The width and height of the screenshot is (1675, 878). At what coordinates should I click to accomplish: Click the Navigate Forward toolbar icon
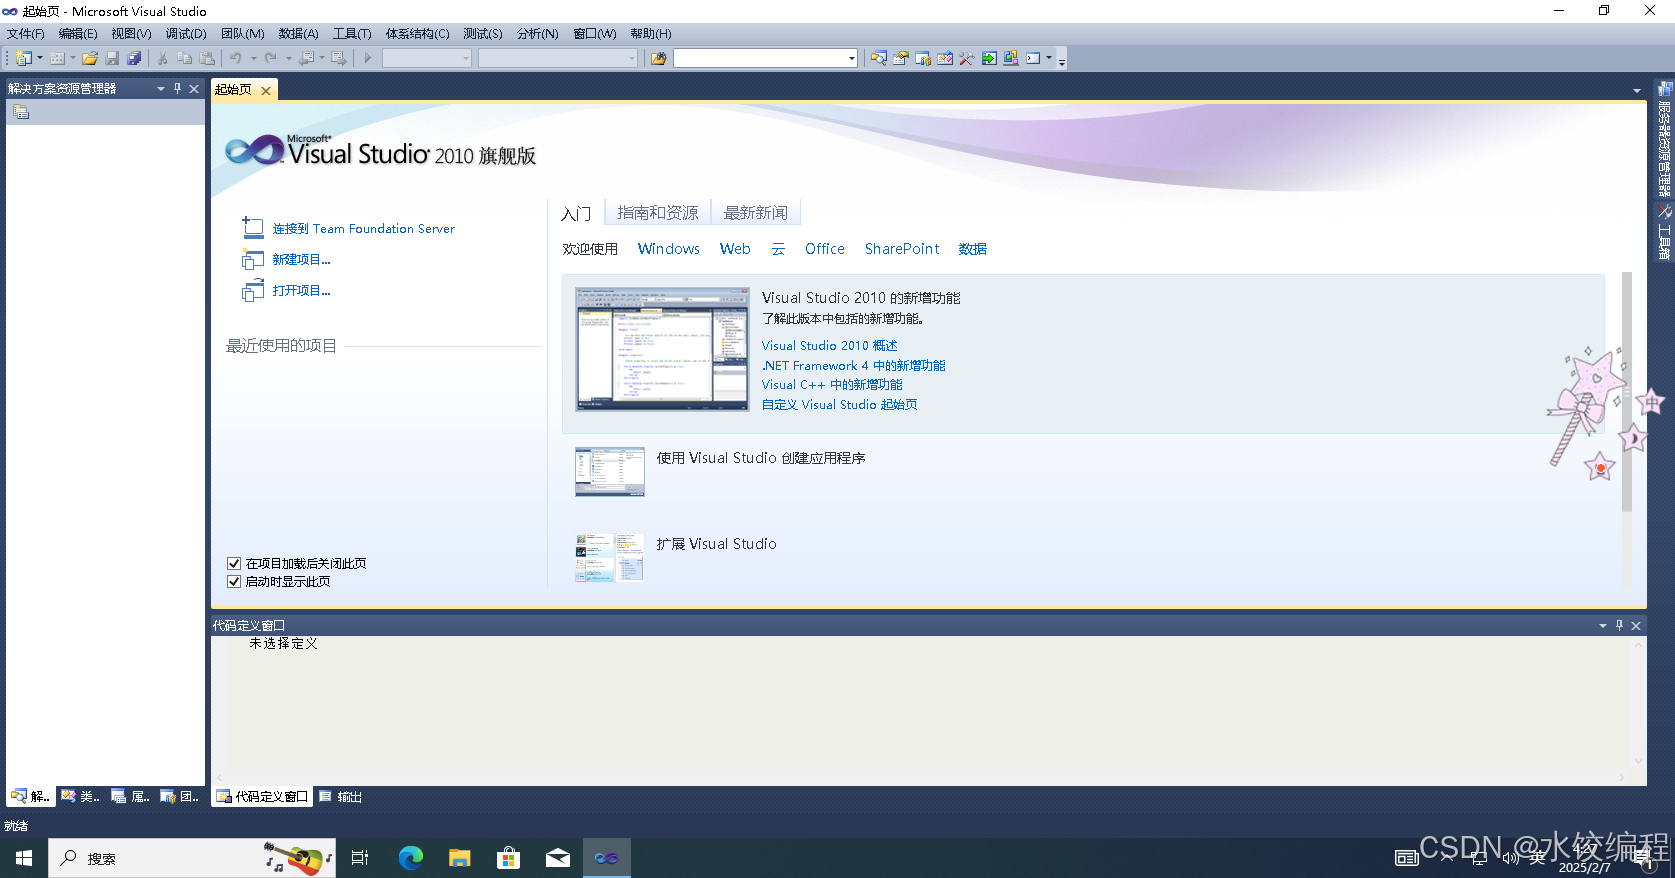coord(339,58)
